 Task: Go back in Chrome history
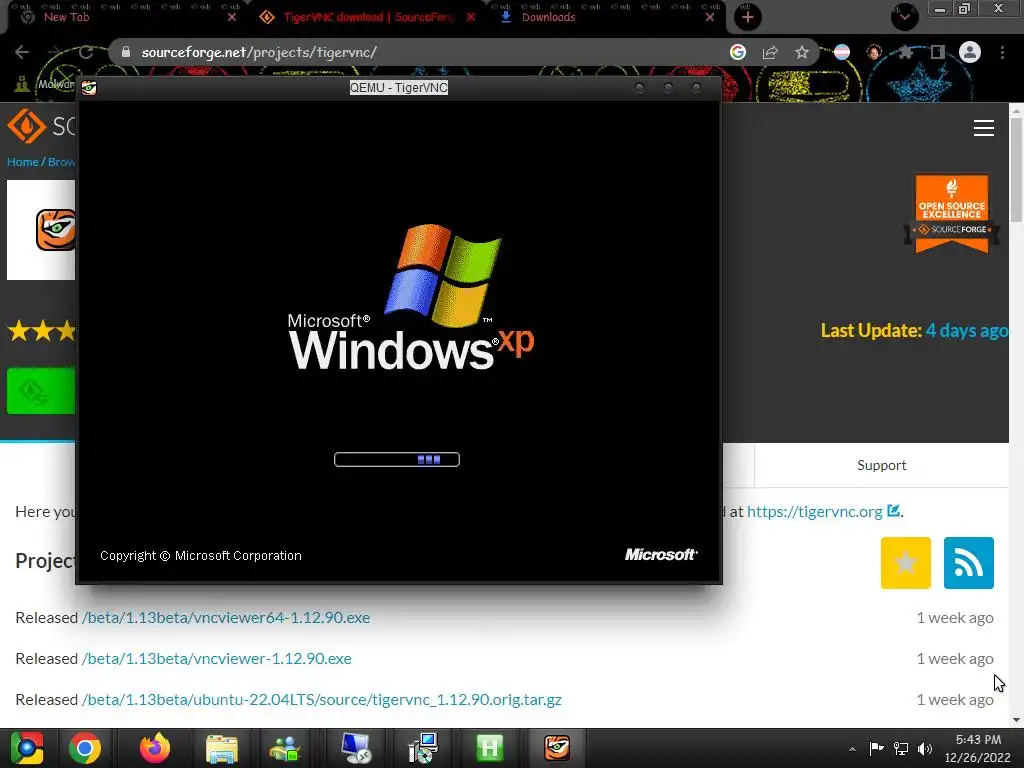(22, 52)
